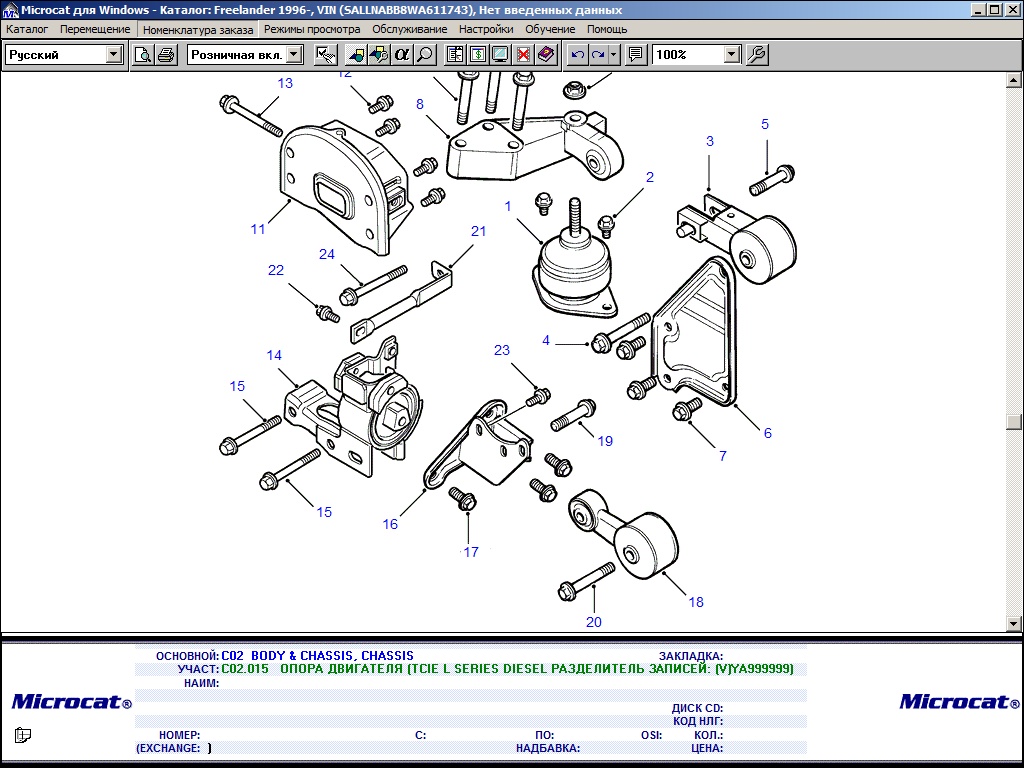Select part callout number 14
The image size is (1024, 768).
pyautogui.click(x=274, y=355)
